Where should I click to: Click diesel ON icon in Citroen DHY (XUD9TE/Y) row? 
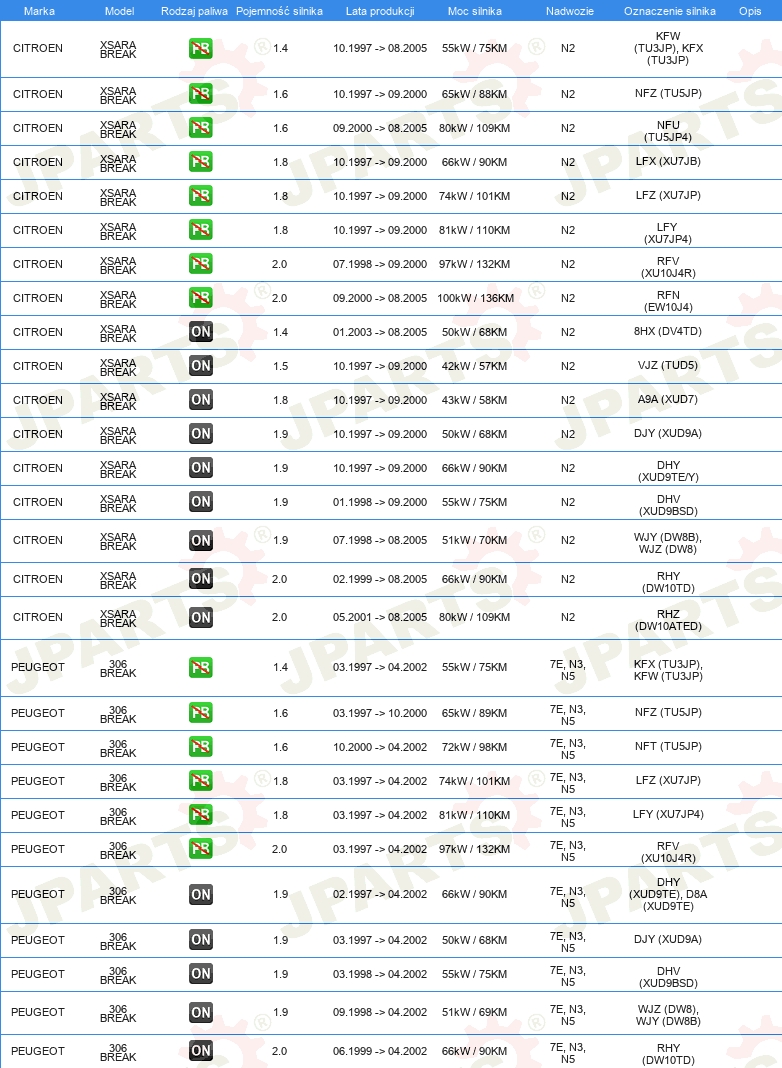click(200, 469)
